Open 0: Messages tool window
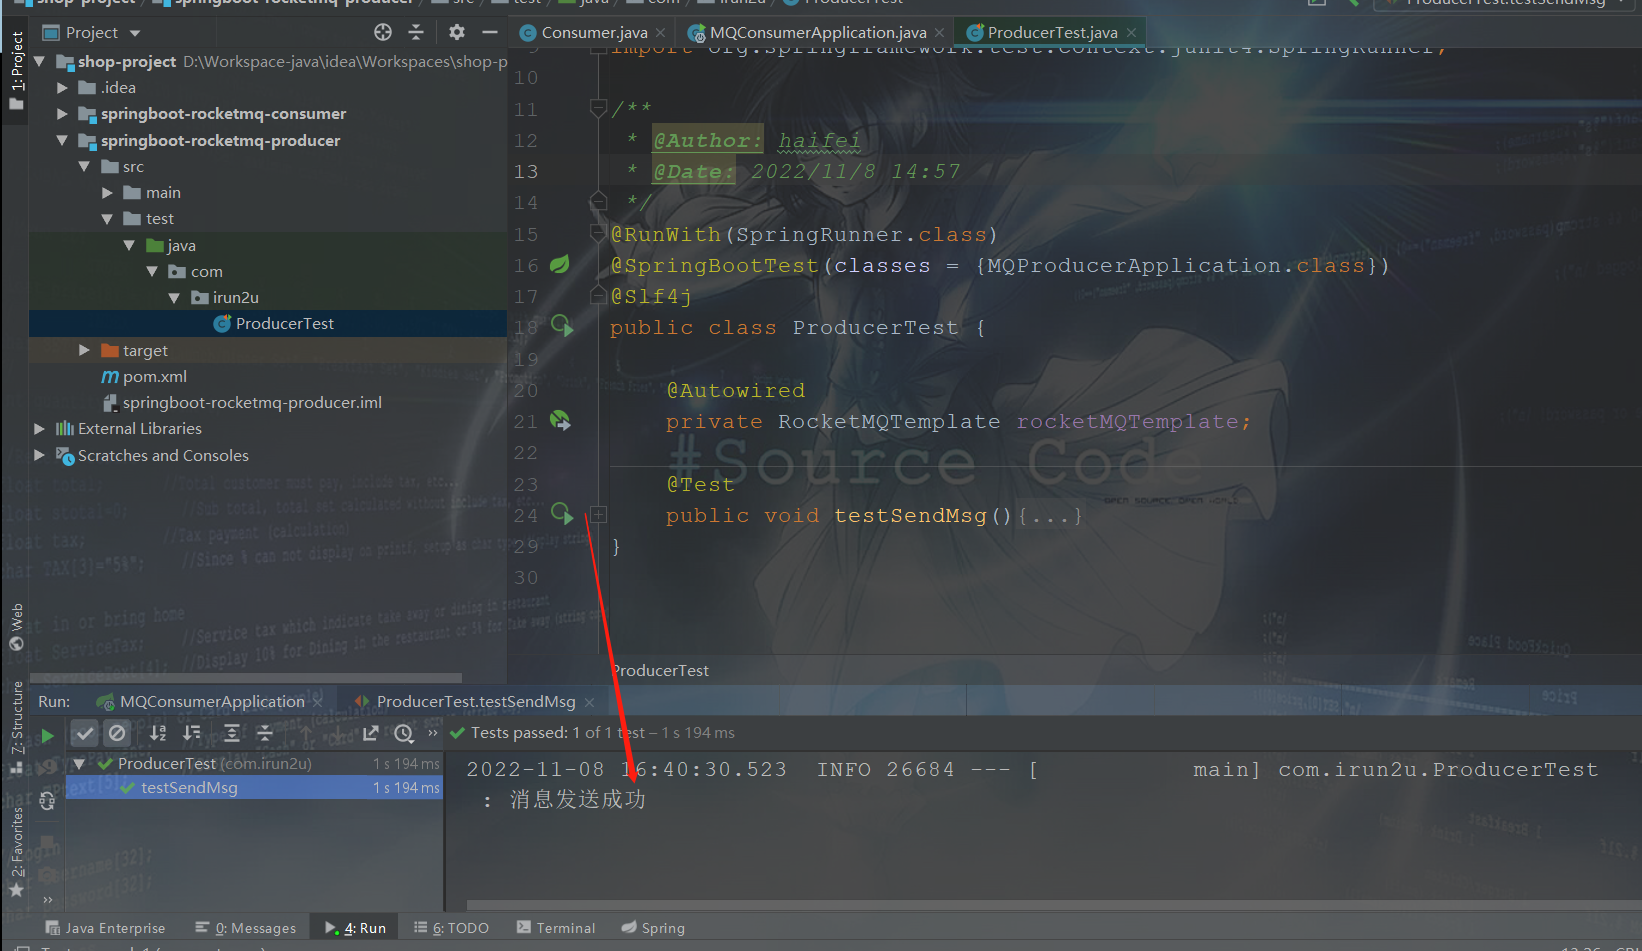The height and width of the screenshot is (951, 1642). pos(246,928)
